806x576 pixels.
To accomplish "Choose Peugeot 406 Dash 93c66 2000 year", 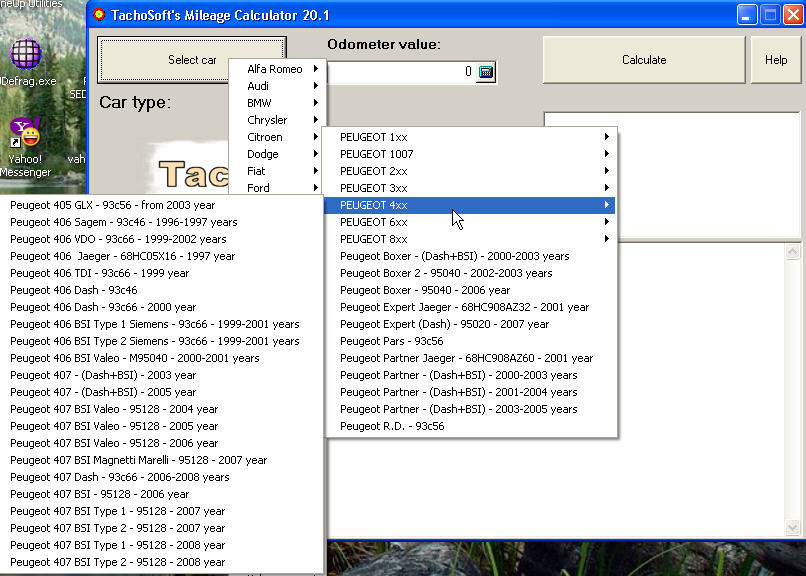I will pos(161,306).
